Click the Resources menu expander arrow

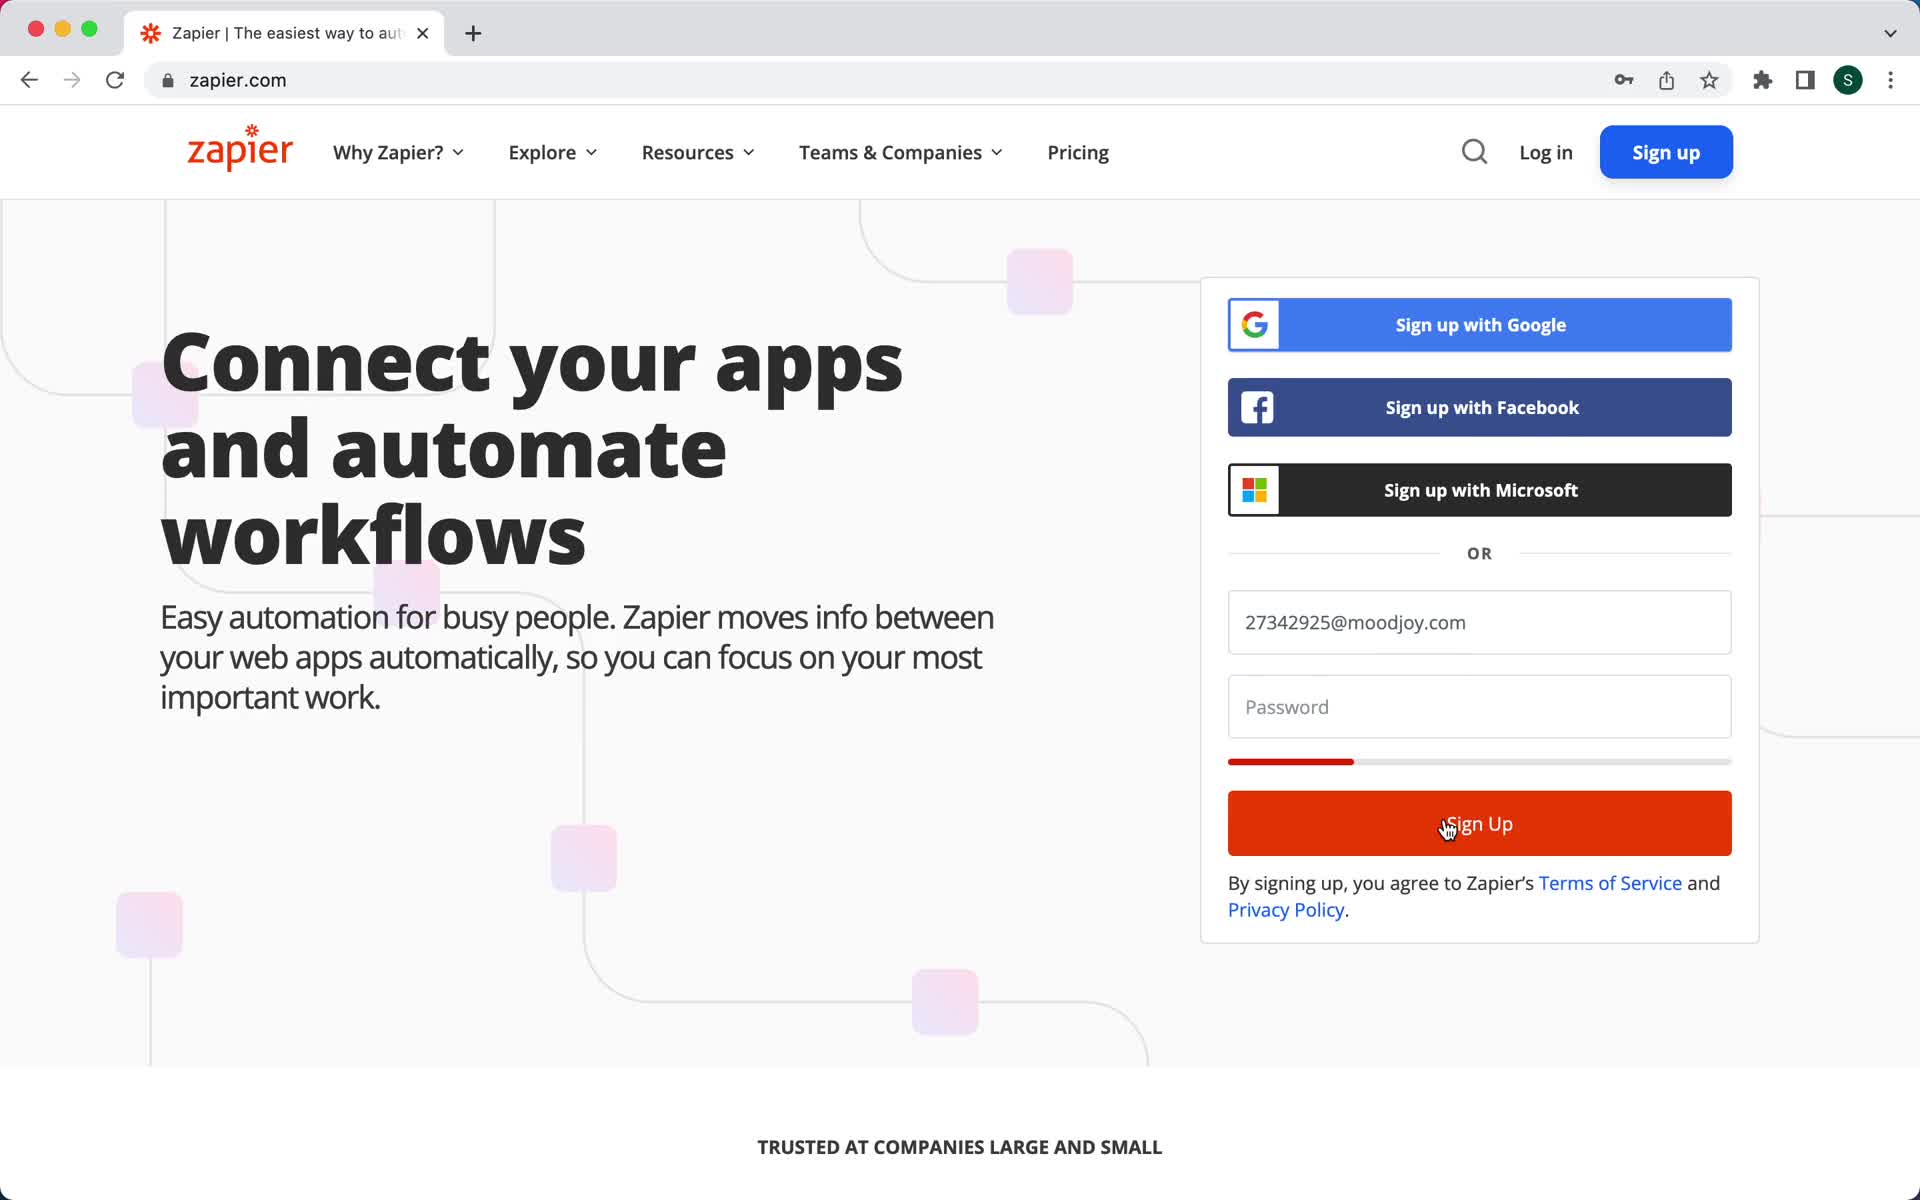[x=752, y=152]
